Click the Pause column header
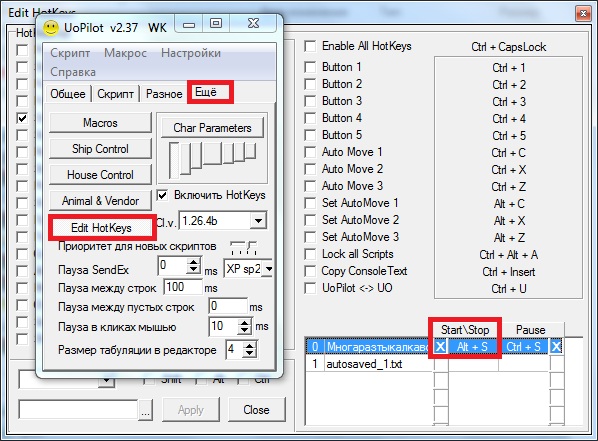 click(x=530, y=330)
